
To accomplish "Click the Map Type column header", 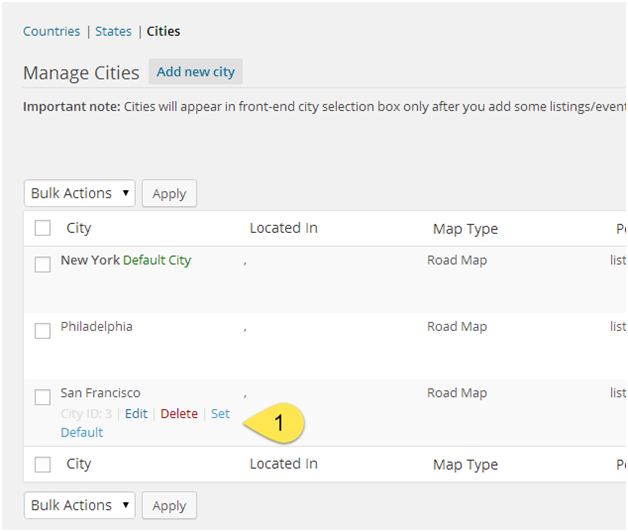I will [x=465, y=229].
